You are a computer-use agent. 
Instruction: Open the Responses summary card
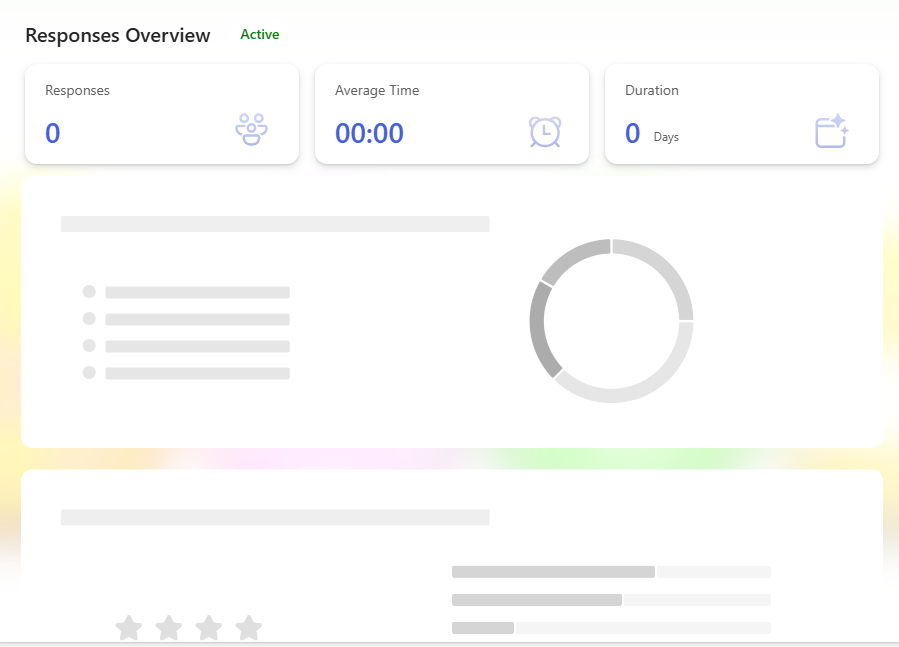coord(162,114)
